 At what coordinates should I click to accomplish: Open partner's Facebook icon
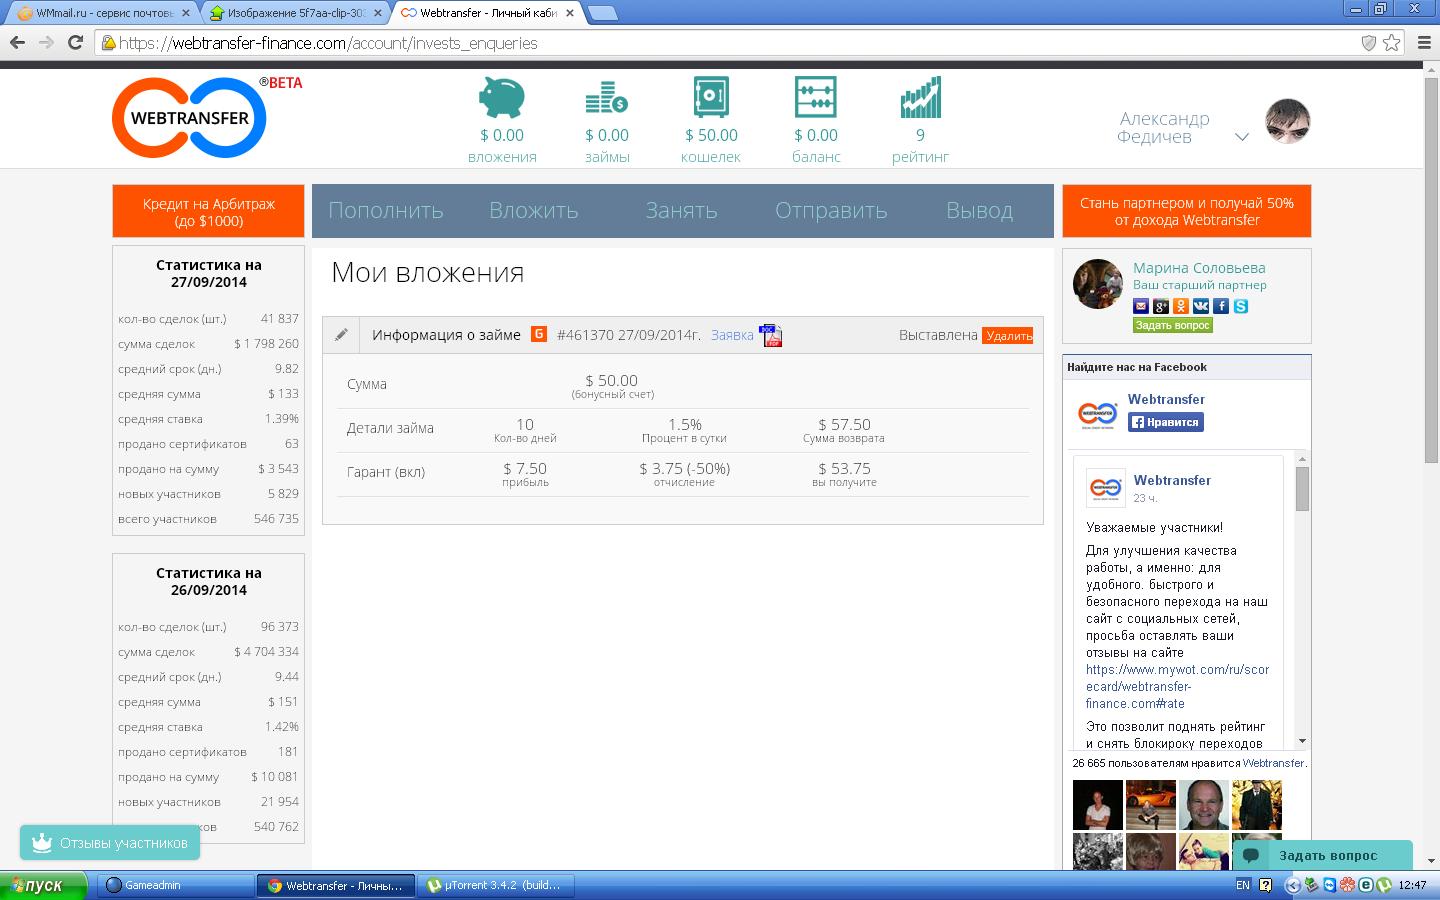click(x=1221, y=306)
